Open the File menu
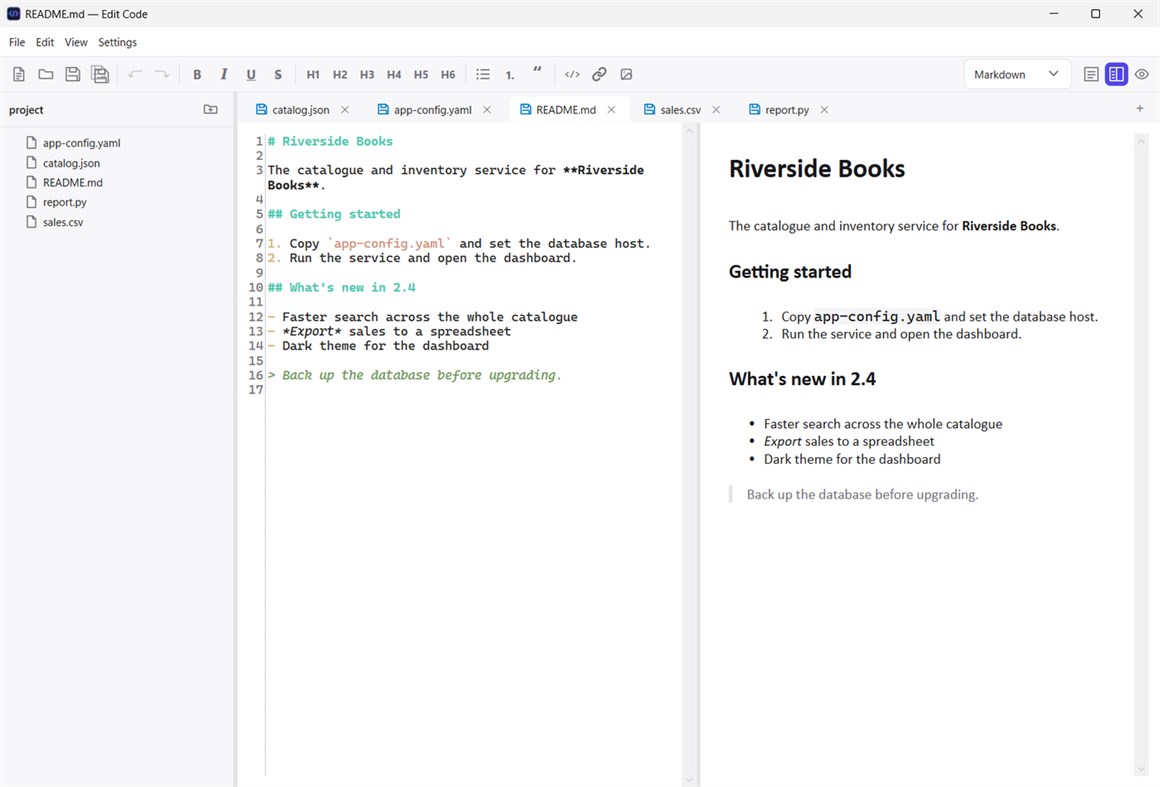 [x=17, y=42]
